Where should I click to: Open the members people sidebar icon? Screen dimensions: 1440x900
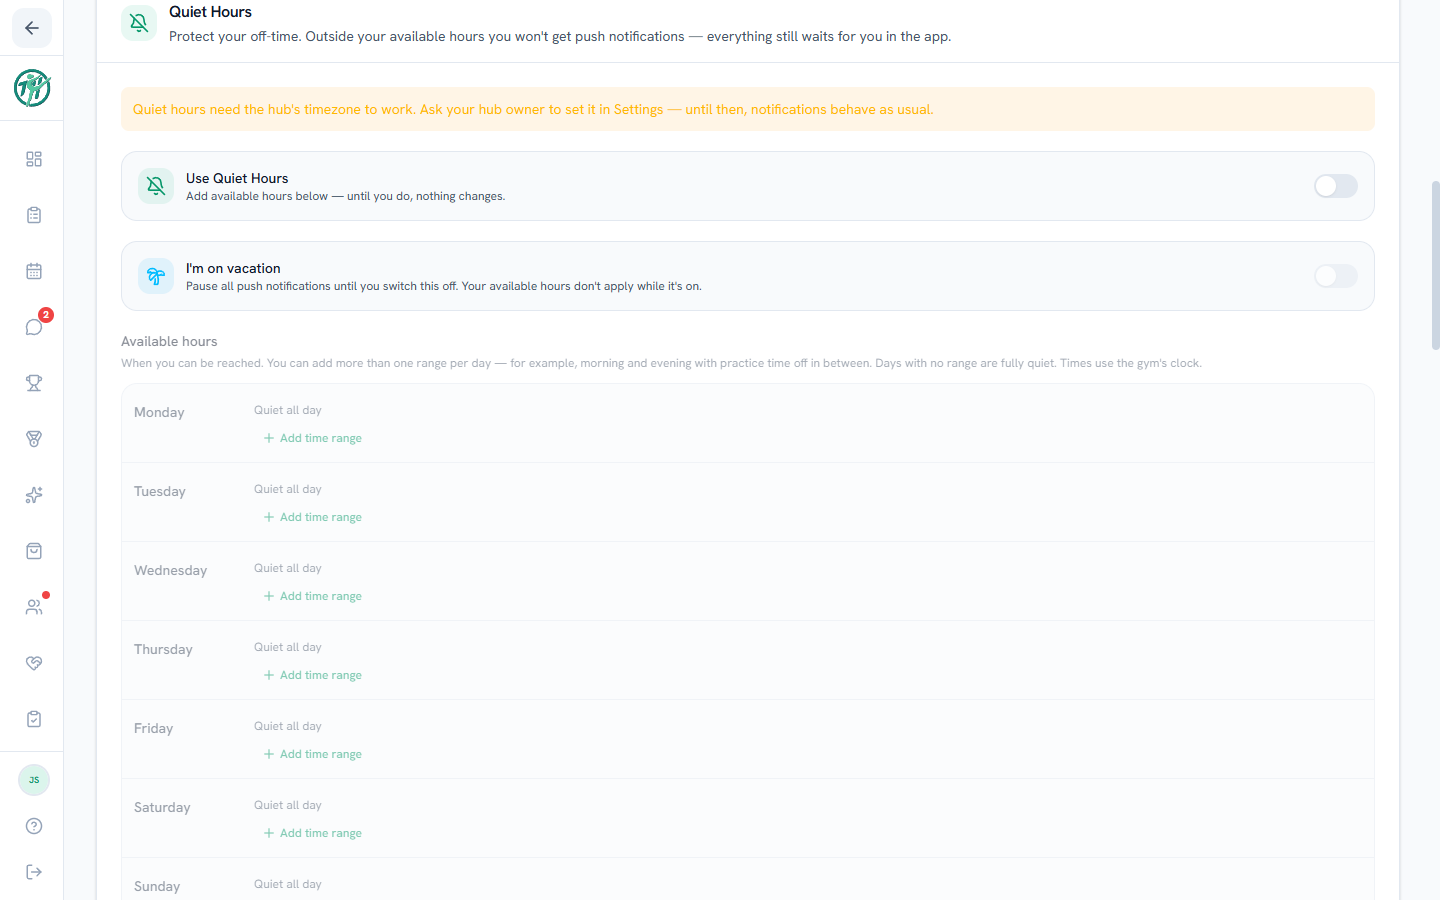(x=34, y=607)
